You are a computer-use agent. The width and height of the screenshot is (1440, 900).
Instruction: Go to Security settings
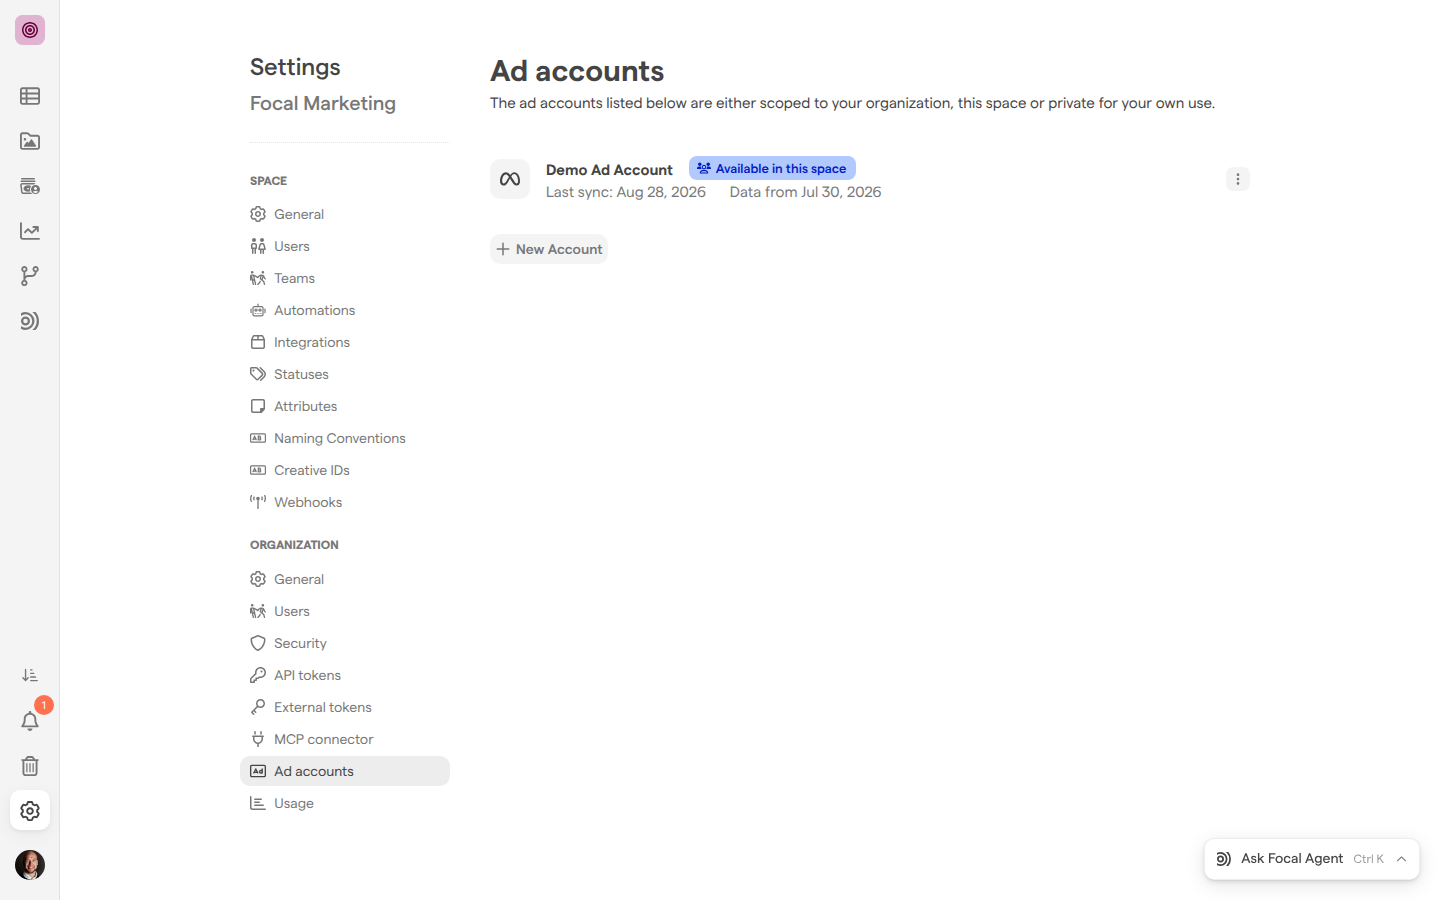[x=345, y=643]
